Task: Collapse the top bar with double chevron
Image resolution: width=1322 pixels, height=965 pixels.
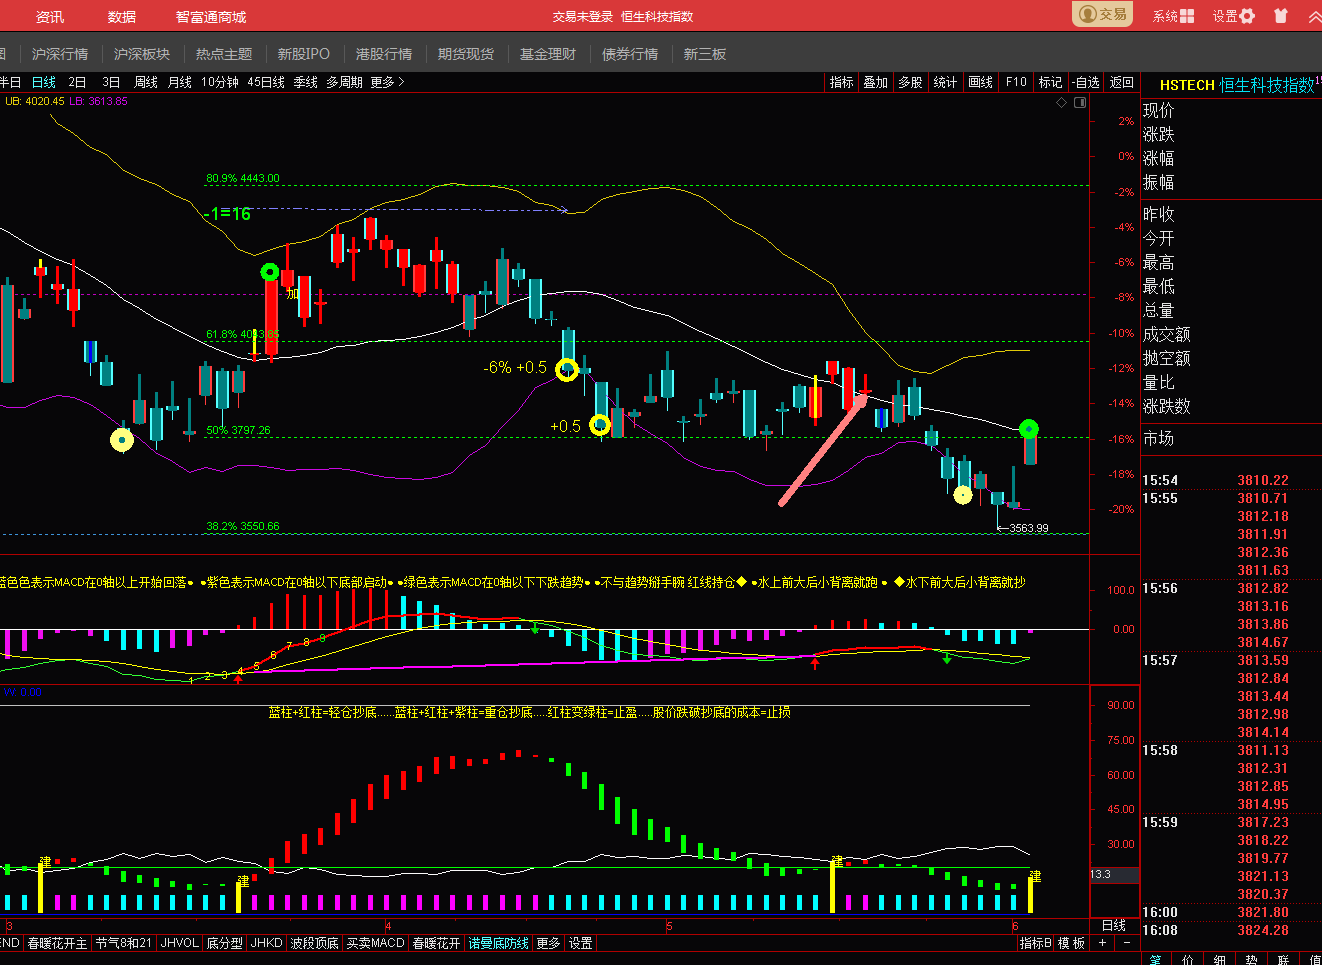Action: coord(1314,16)
